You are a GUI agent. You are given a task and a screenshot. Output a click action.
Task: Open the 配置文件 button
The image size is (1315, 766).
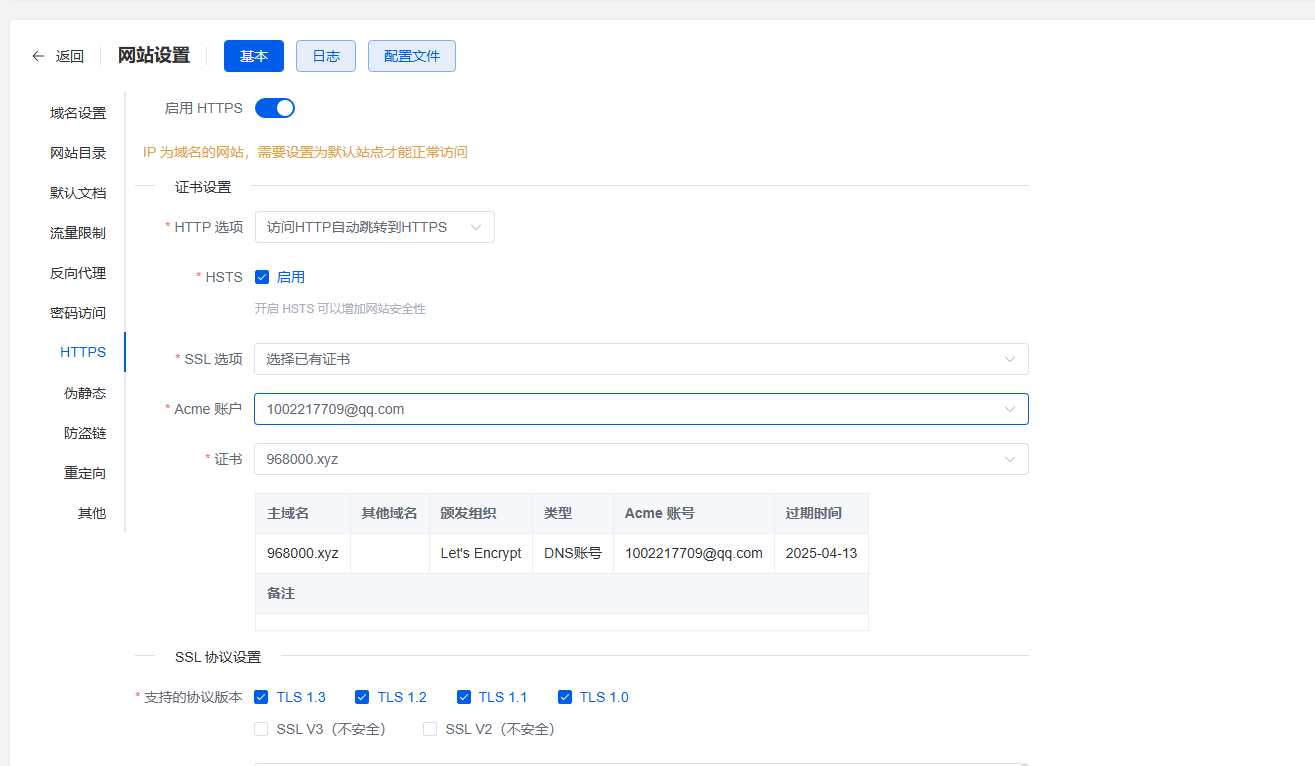click(x=412, y=56)
